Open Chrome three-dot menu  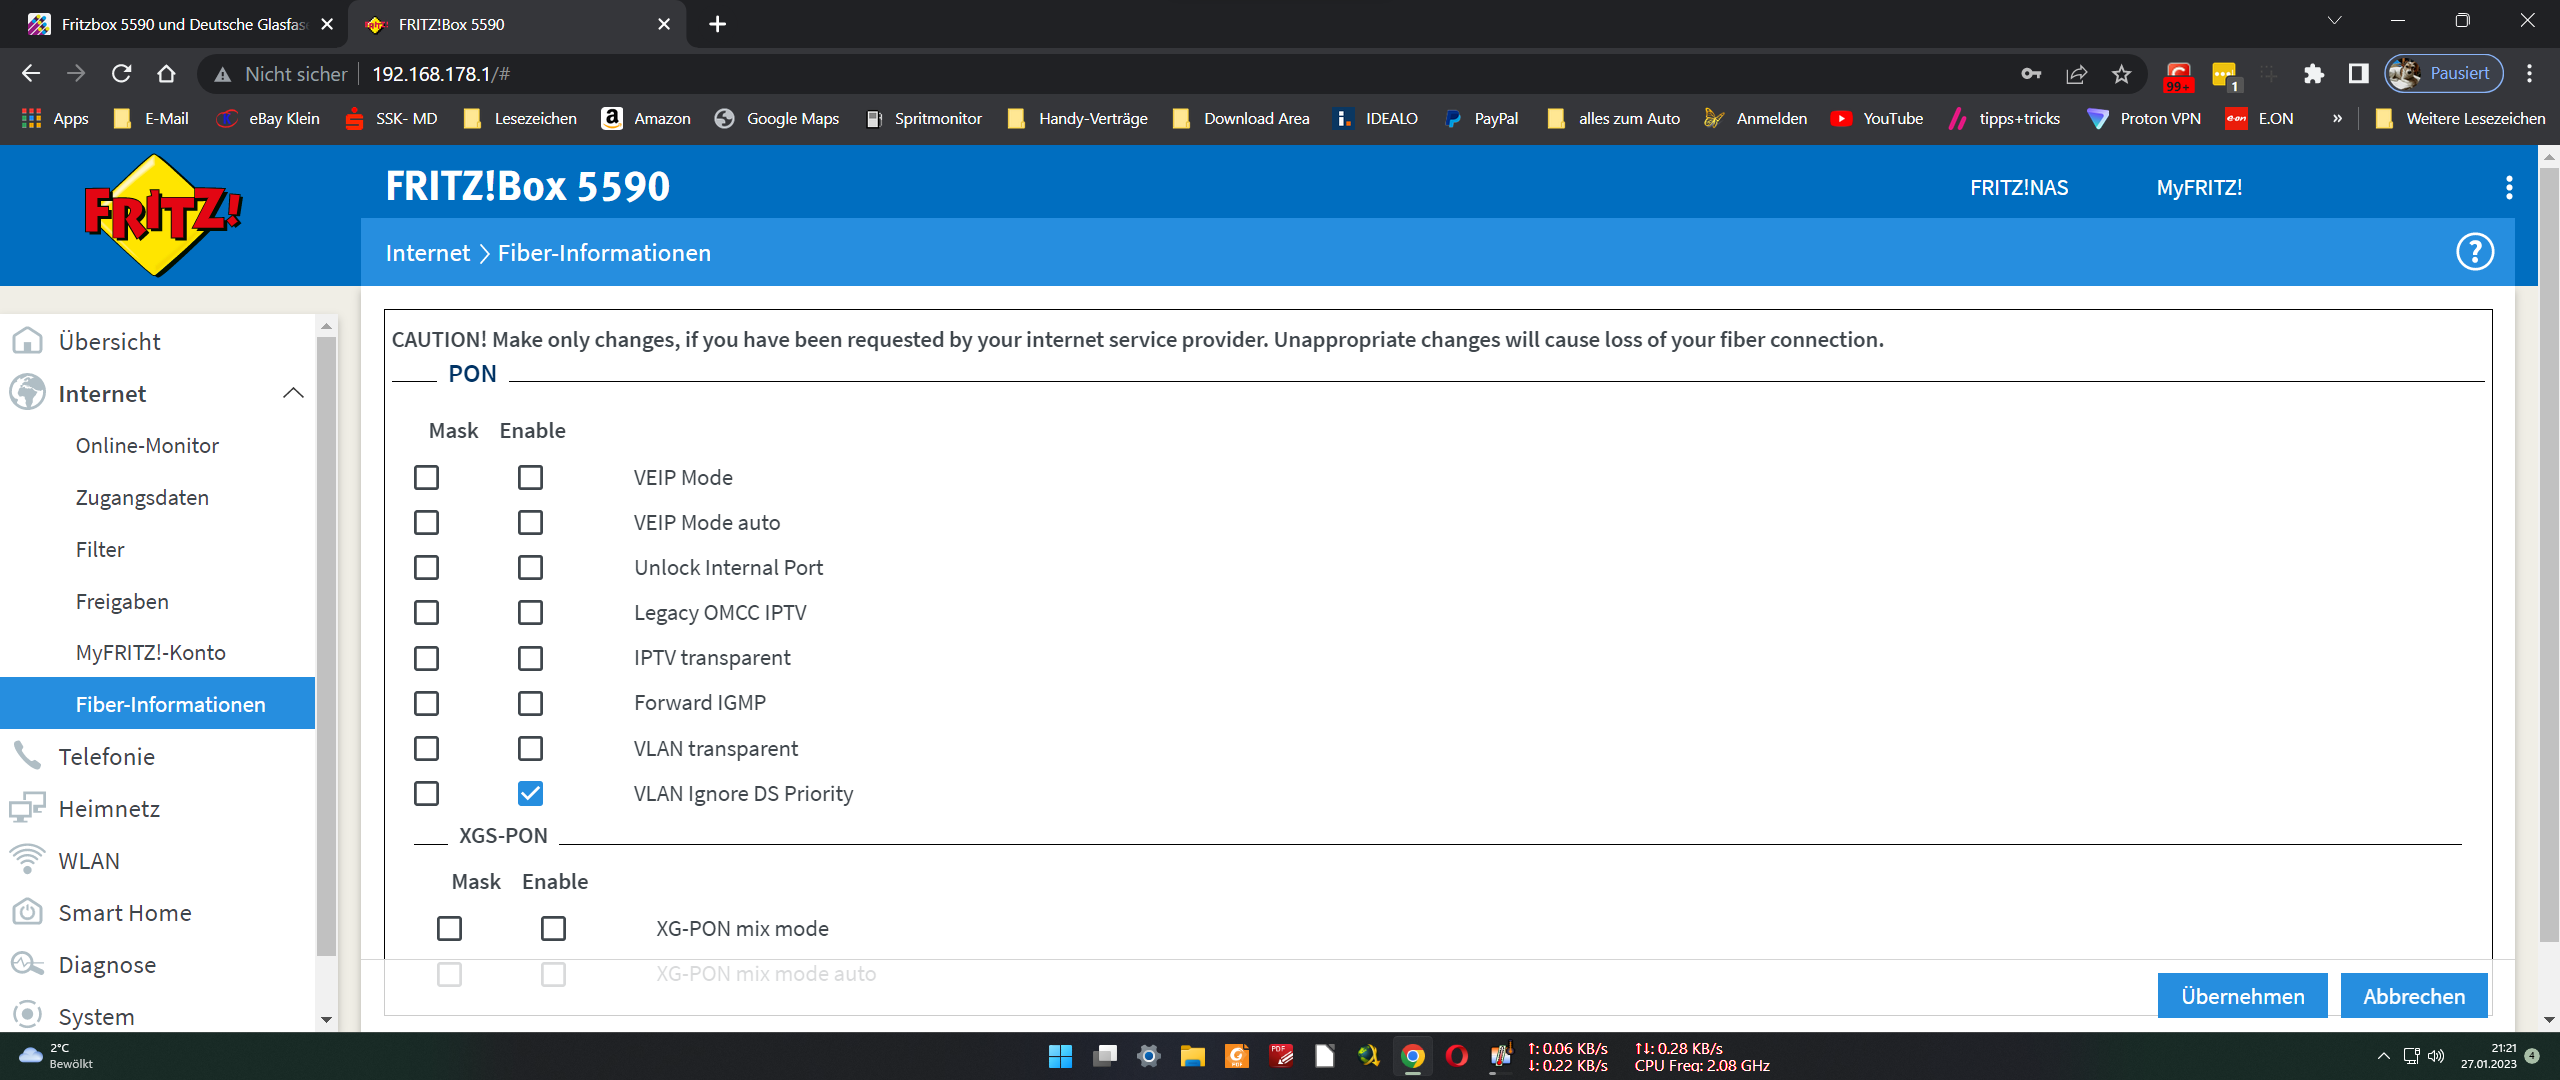2529,74
